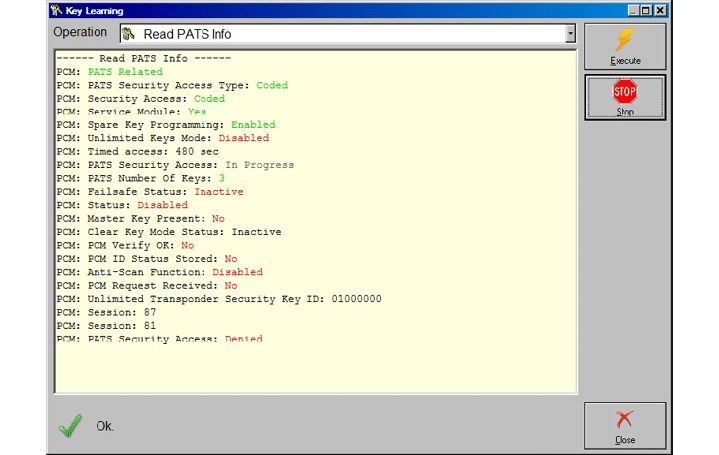Close the window using title bar X
This screenshot has width=719, height=455.
coord(659,10)
